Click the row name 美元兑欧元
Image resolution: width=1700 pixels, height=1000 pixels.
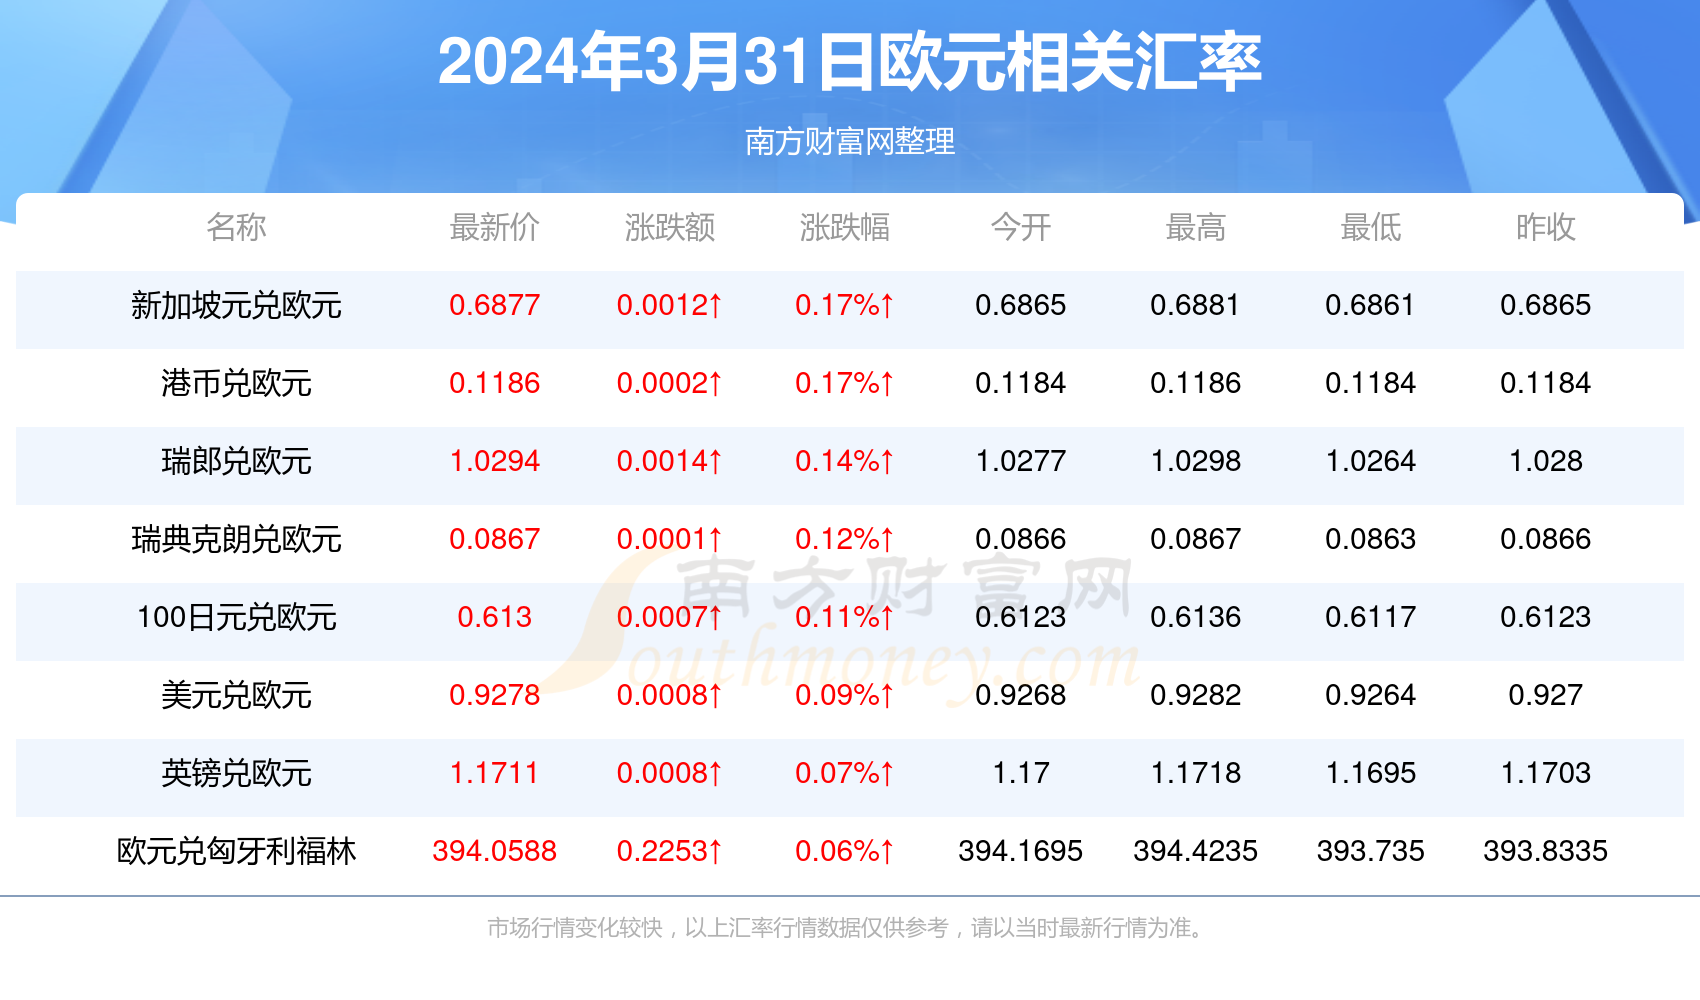(236, 695)
